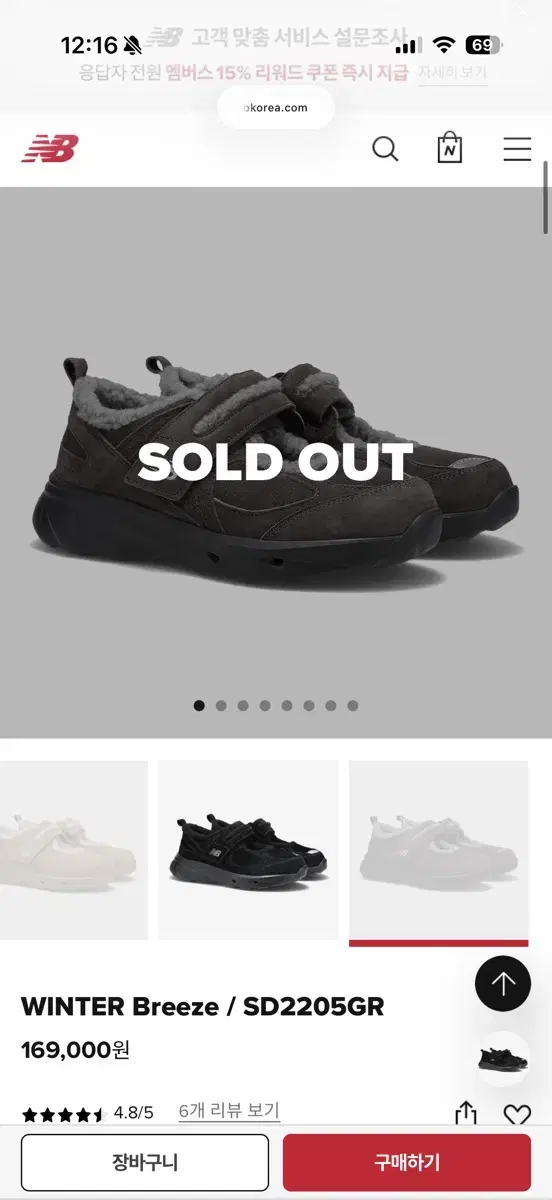Open the shopping bag icon
This screenshot has height=1200, width=552.
[450, 149]
